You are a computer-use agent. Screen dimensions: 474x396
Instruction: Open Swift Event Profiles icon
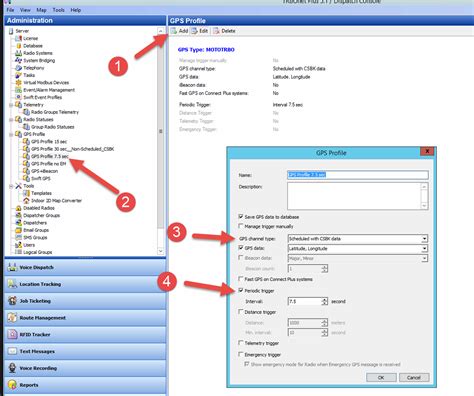click(19, 97)
